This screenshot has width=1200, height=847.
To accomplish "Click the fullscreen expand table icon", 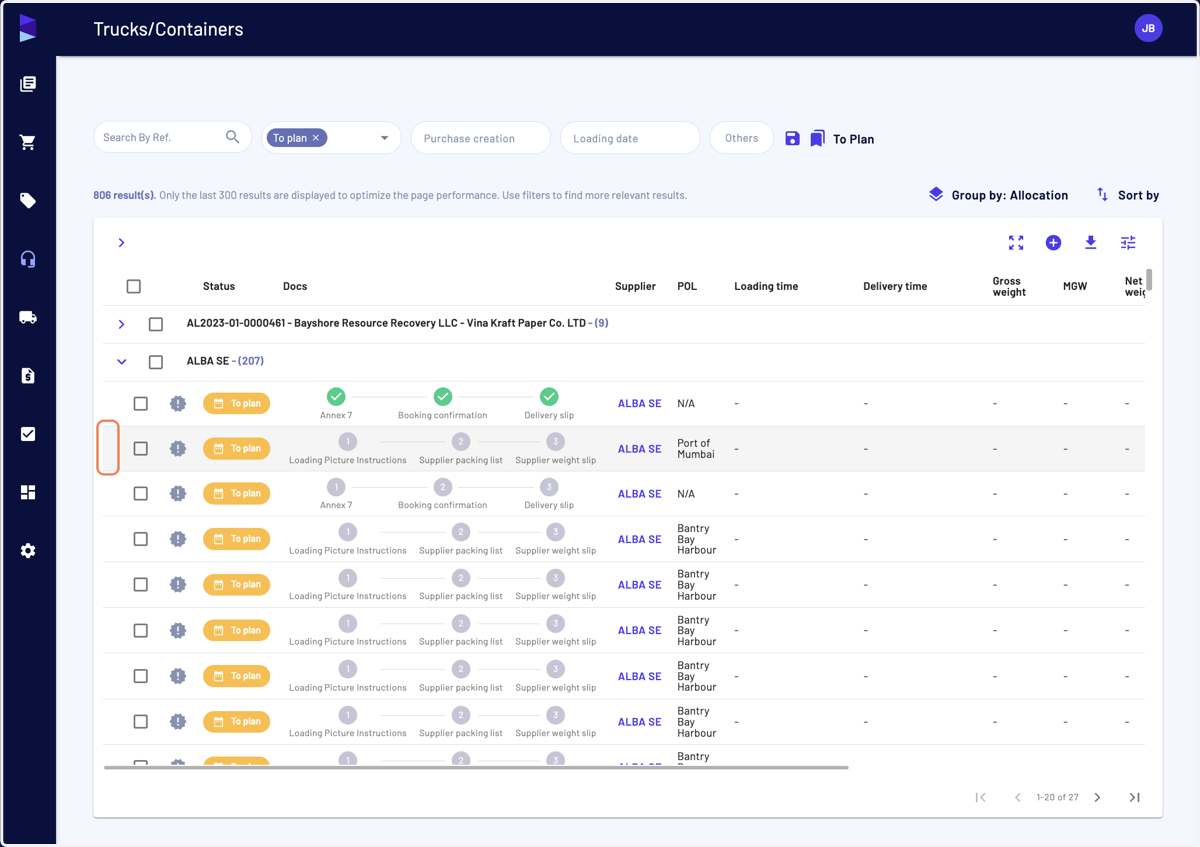I will (1016, 243).
